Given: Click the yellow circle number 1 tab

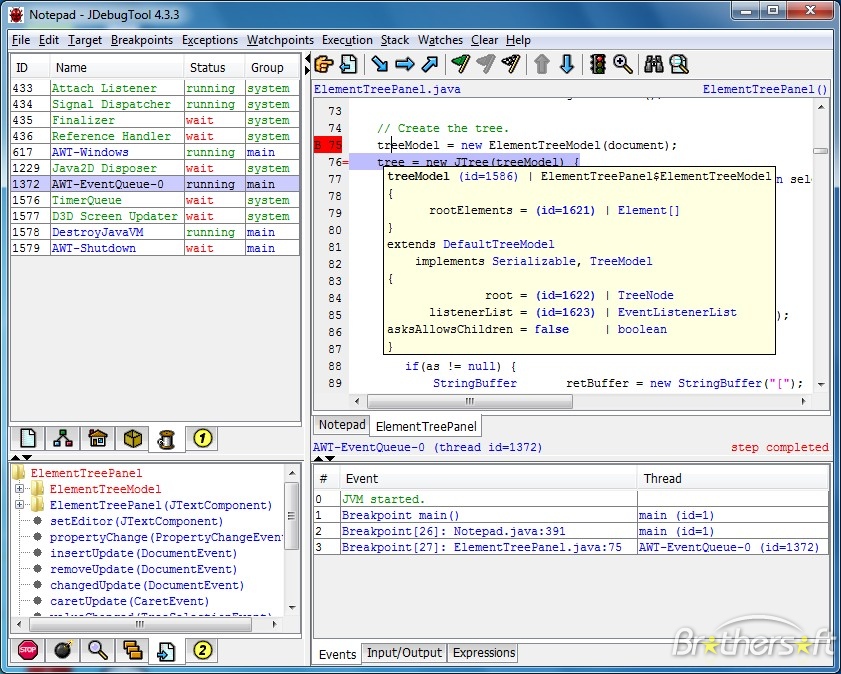Looking at the screenshot, I should point(202,439).
